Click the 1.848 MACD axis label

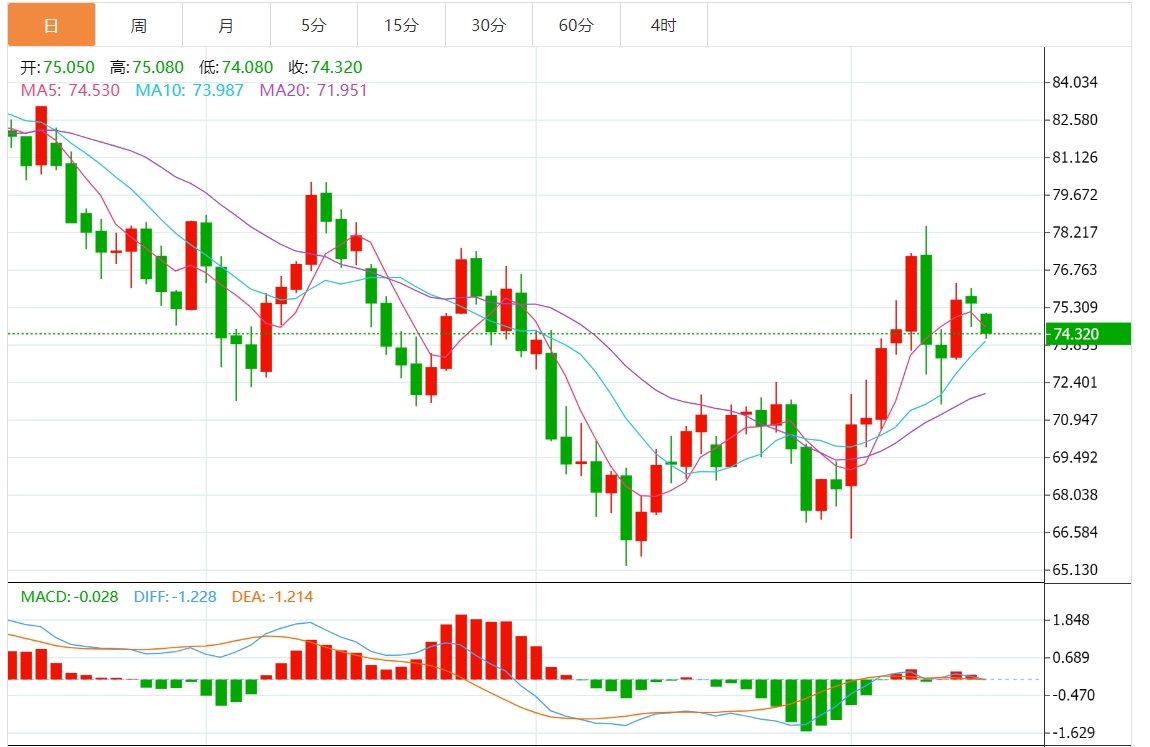(x=1071, y=619)
